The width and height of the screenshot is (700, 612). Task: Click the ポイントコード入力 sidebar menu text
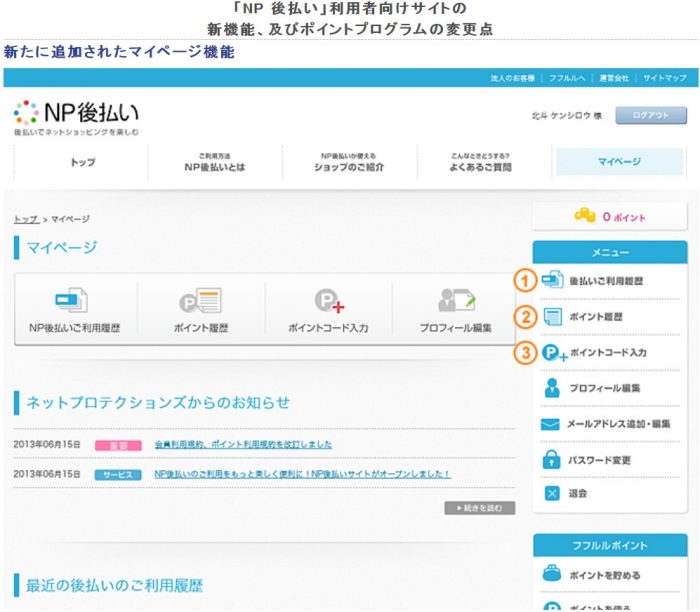pos(608,353)
